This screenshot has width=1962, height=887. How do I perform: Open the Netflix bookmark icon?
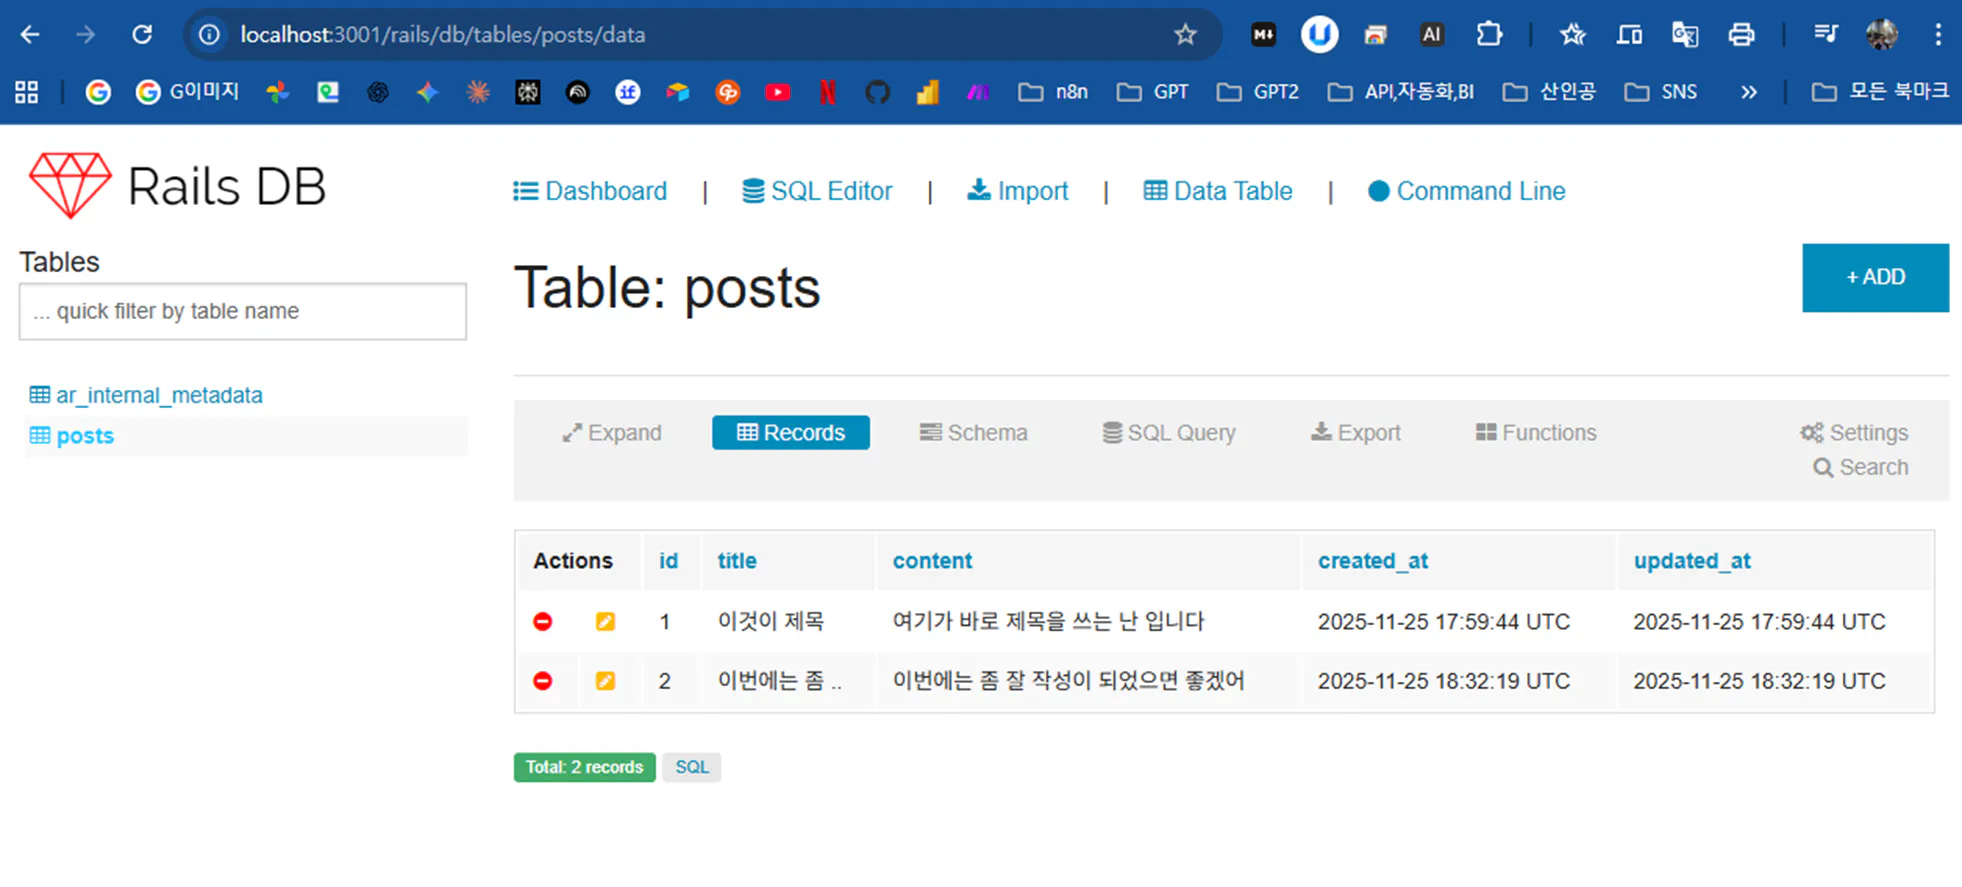pyautogui.click(x=827, y=92)
